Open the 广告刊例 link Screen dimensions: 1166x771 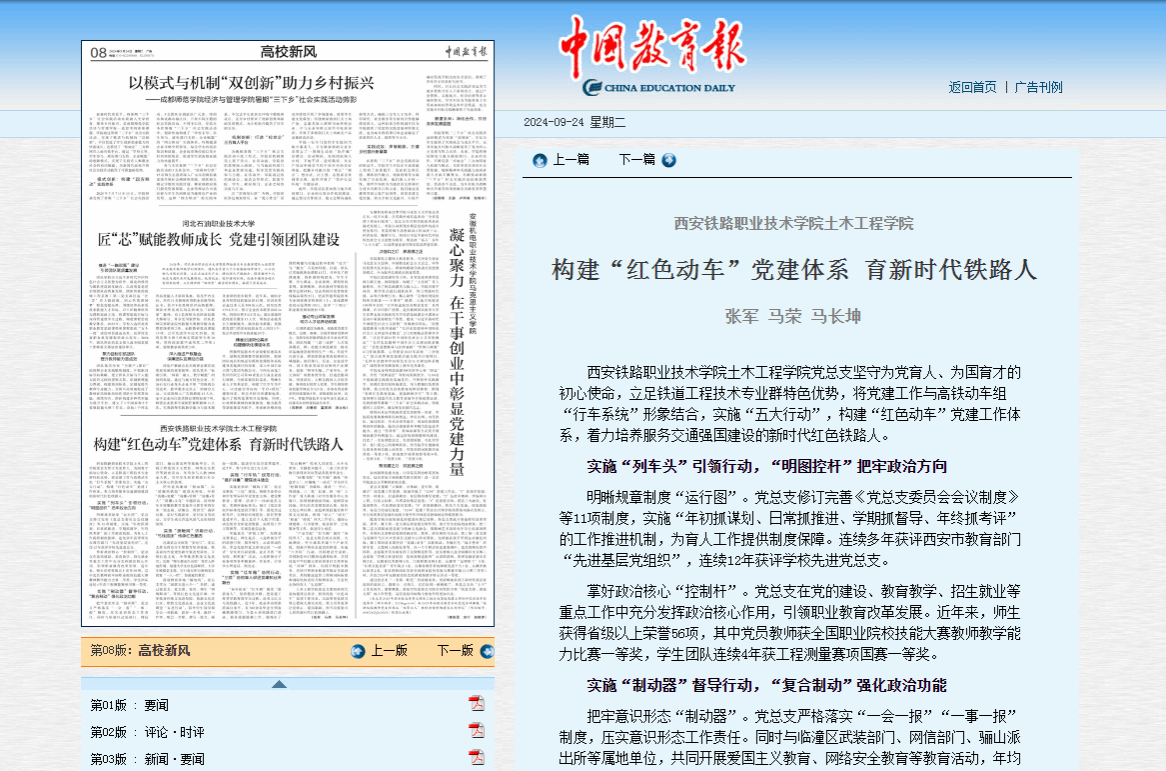point(1038,87)
